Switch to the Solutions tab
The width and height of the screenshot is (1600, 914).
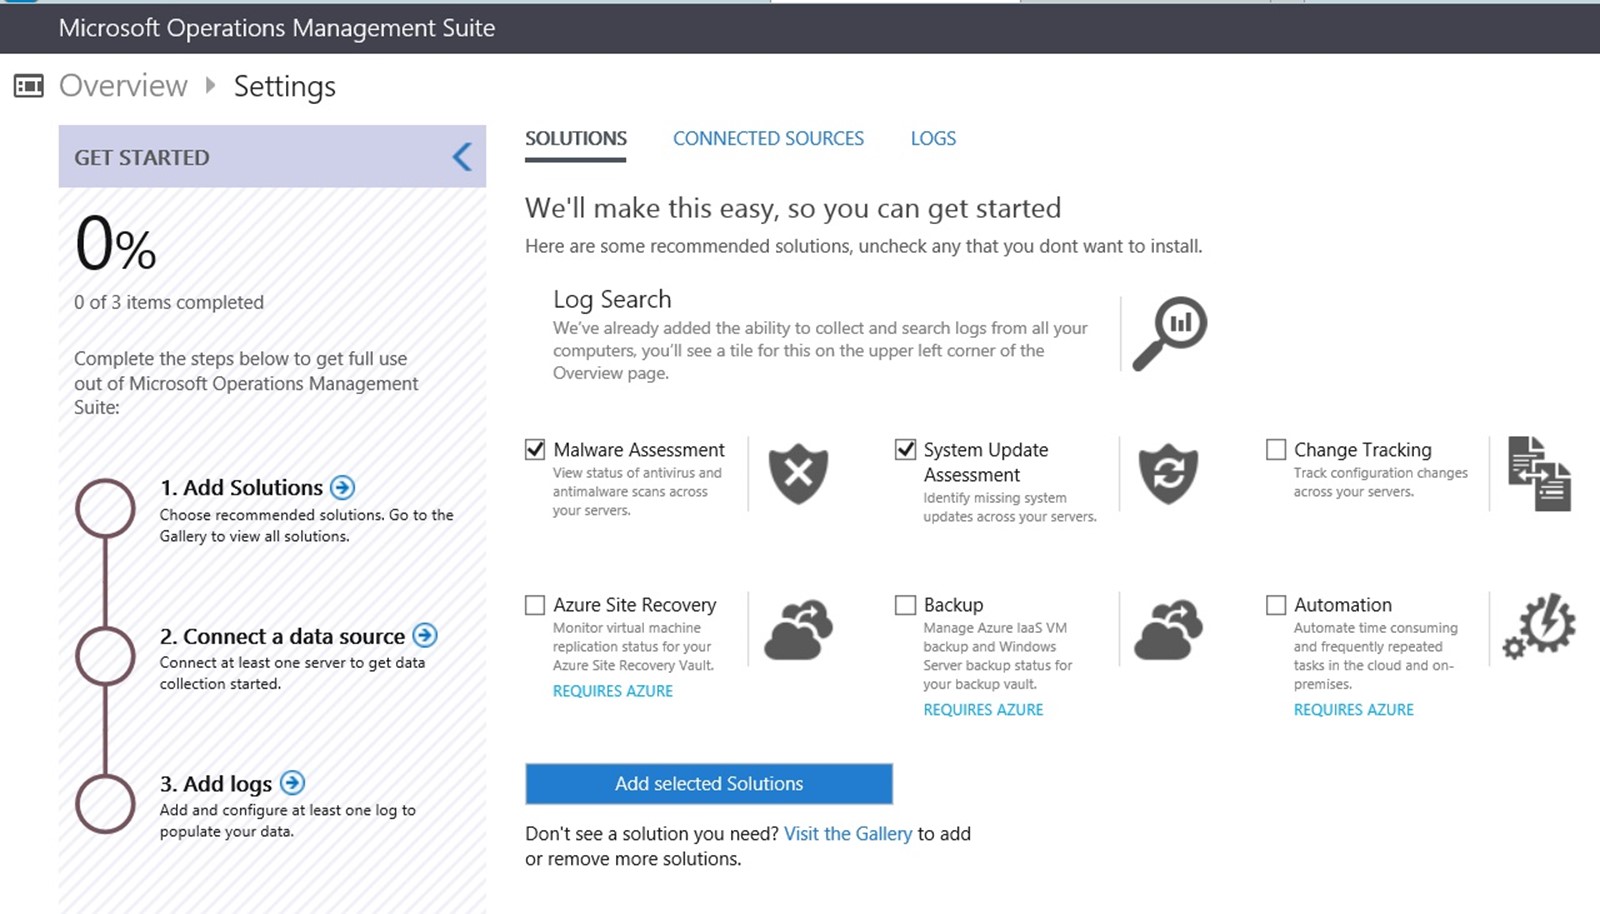coord(576,139)
